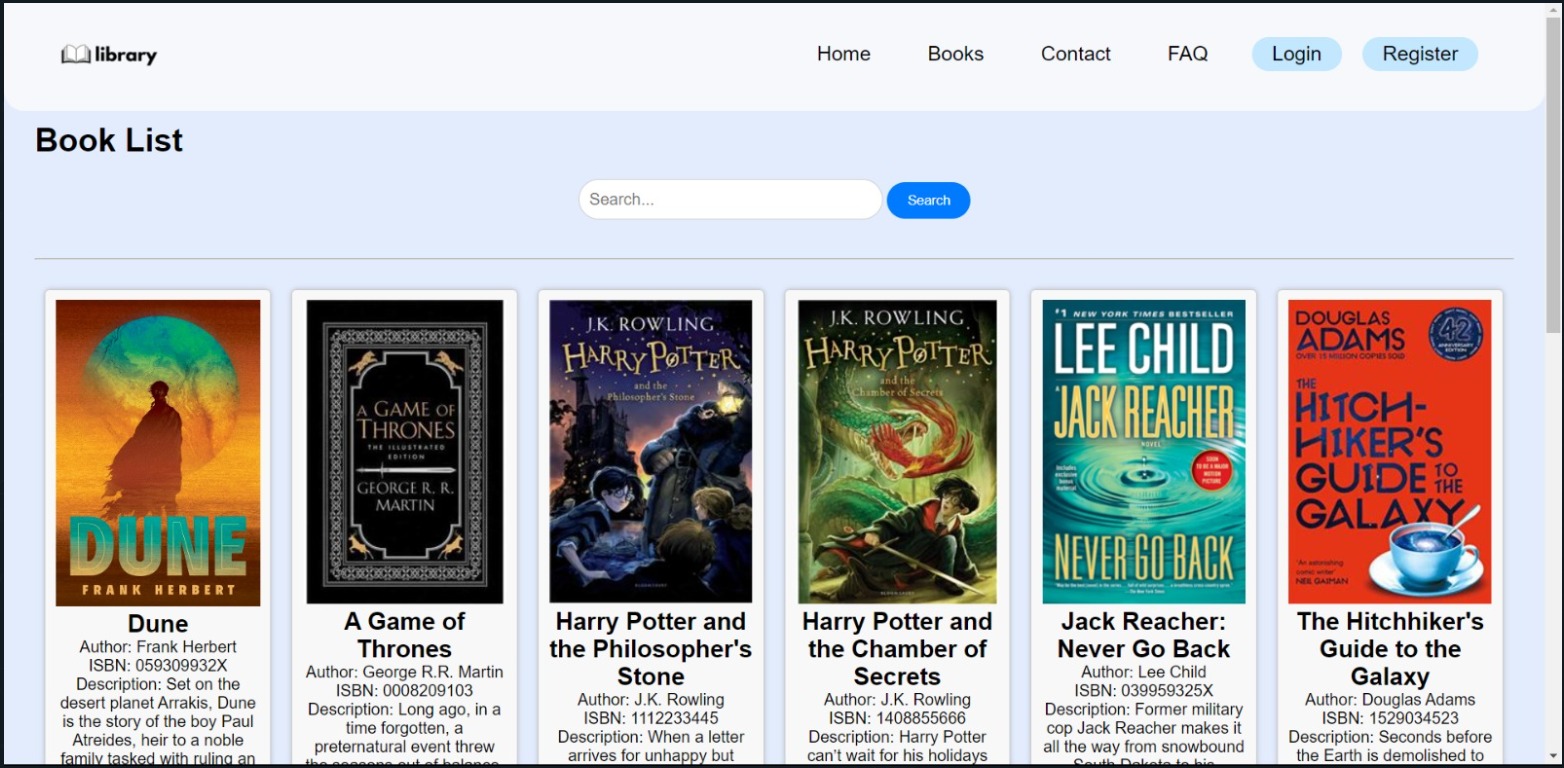1564x768 pixels.
Task: Click "Harry Potter and the Philosopher's Stone" title
Action: pyautogui.click(x=651, y=648)
